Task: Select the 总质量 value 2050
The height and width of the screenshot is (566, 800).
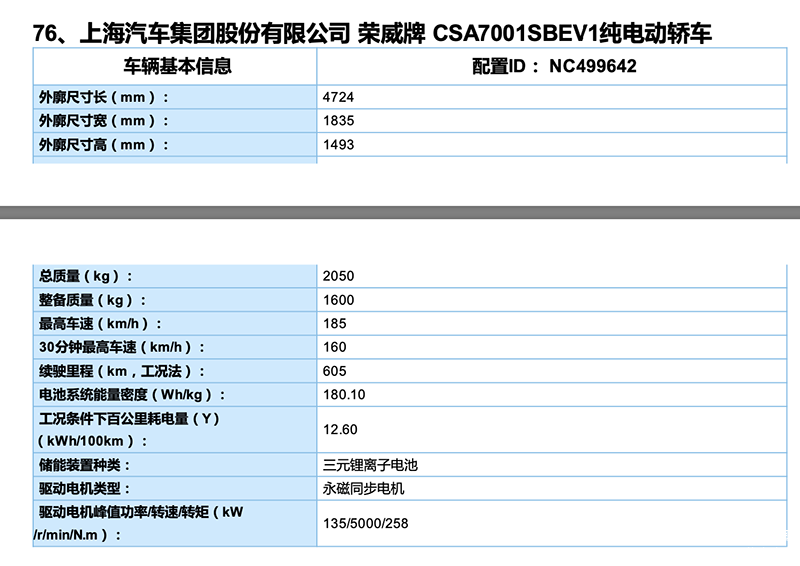Action: (x=339, y=276)
